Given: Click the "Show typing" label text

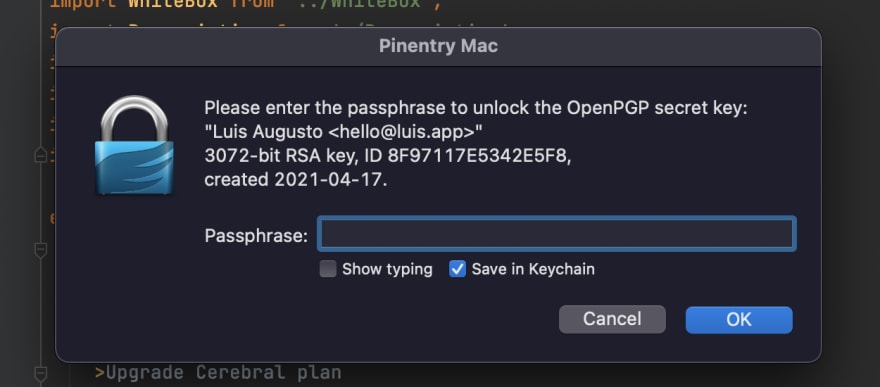Looking at the screenshot, I should [x=387, y=269].
